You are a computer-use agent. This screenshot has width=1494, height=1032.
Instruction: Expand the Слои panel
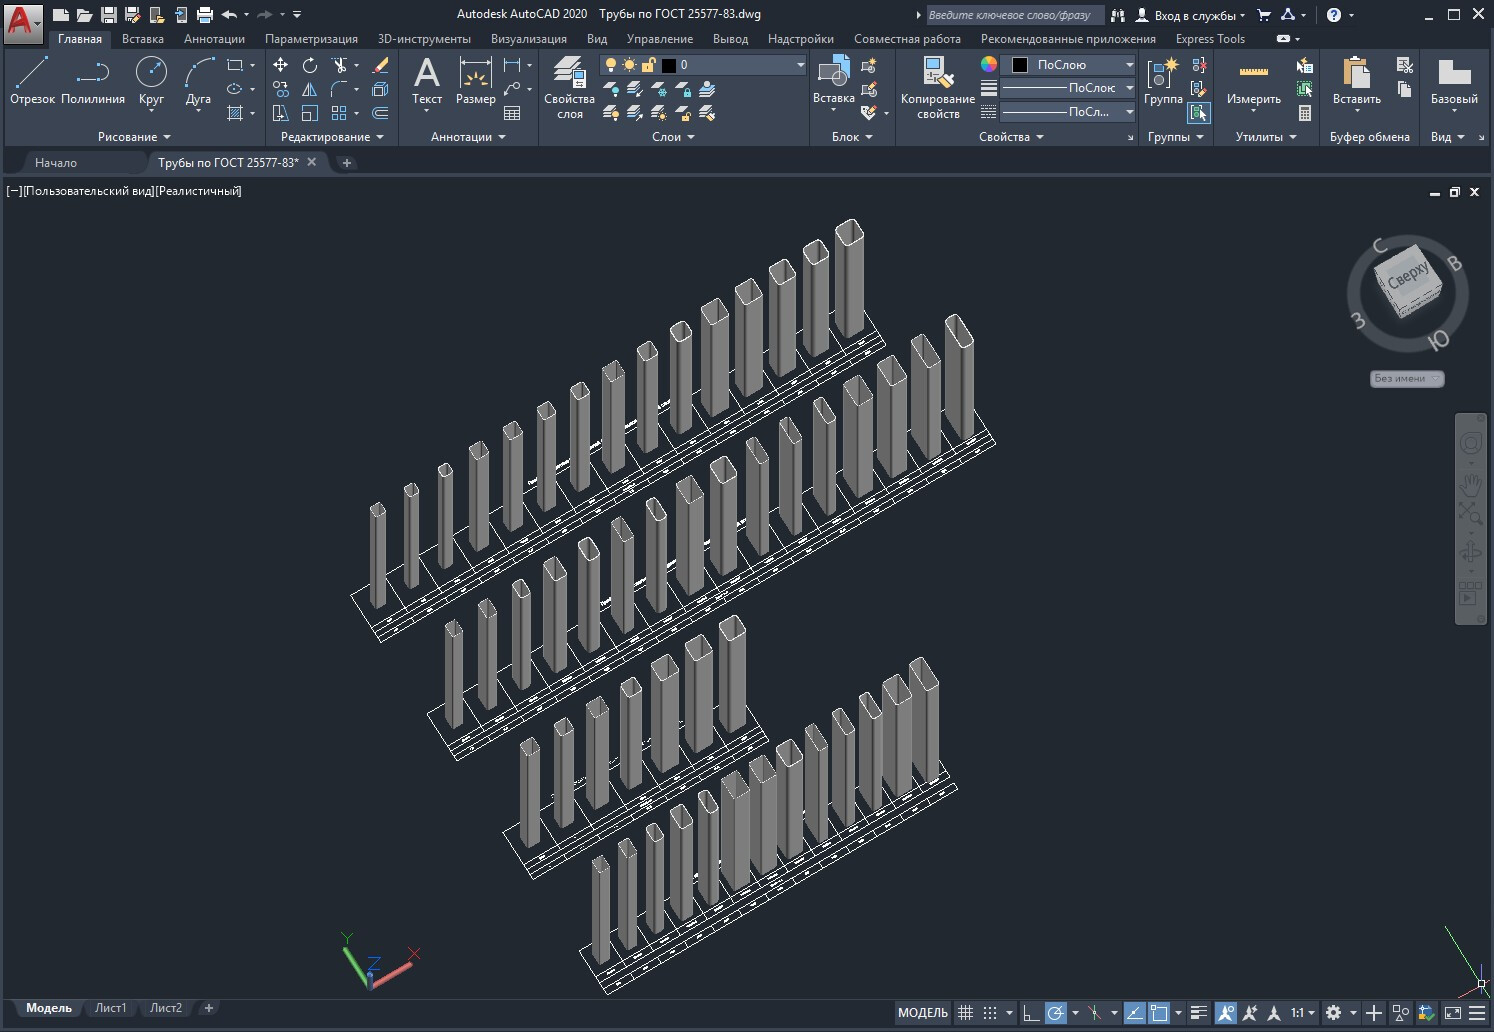click(673, 137)
